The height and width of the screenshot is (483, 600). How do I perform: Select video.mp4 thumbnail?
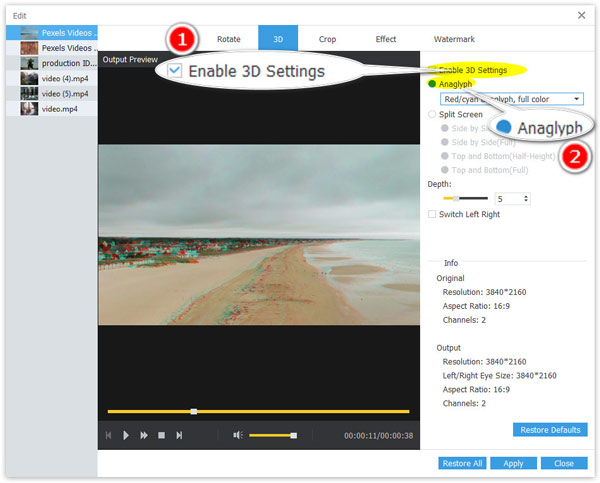[x=29, y=109]
